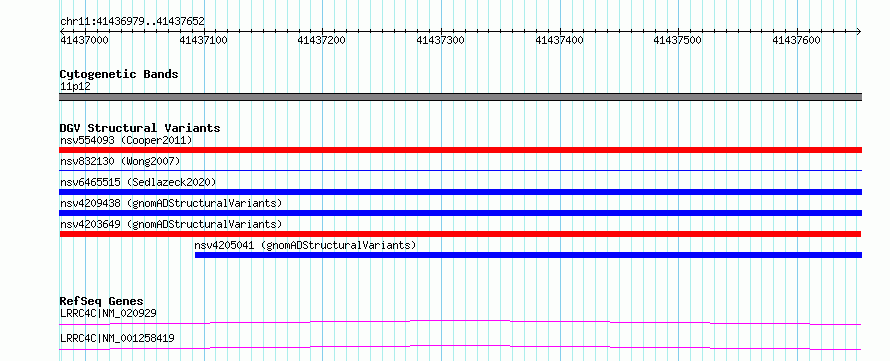The width and height of the screenshot is (890, 361).
Task: Click the nsv6465515 (Sedlazeck2020) blue bar
Action: click(460, 192)
